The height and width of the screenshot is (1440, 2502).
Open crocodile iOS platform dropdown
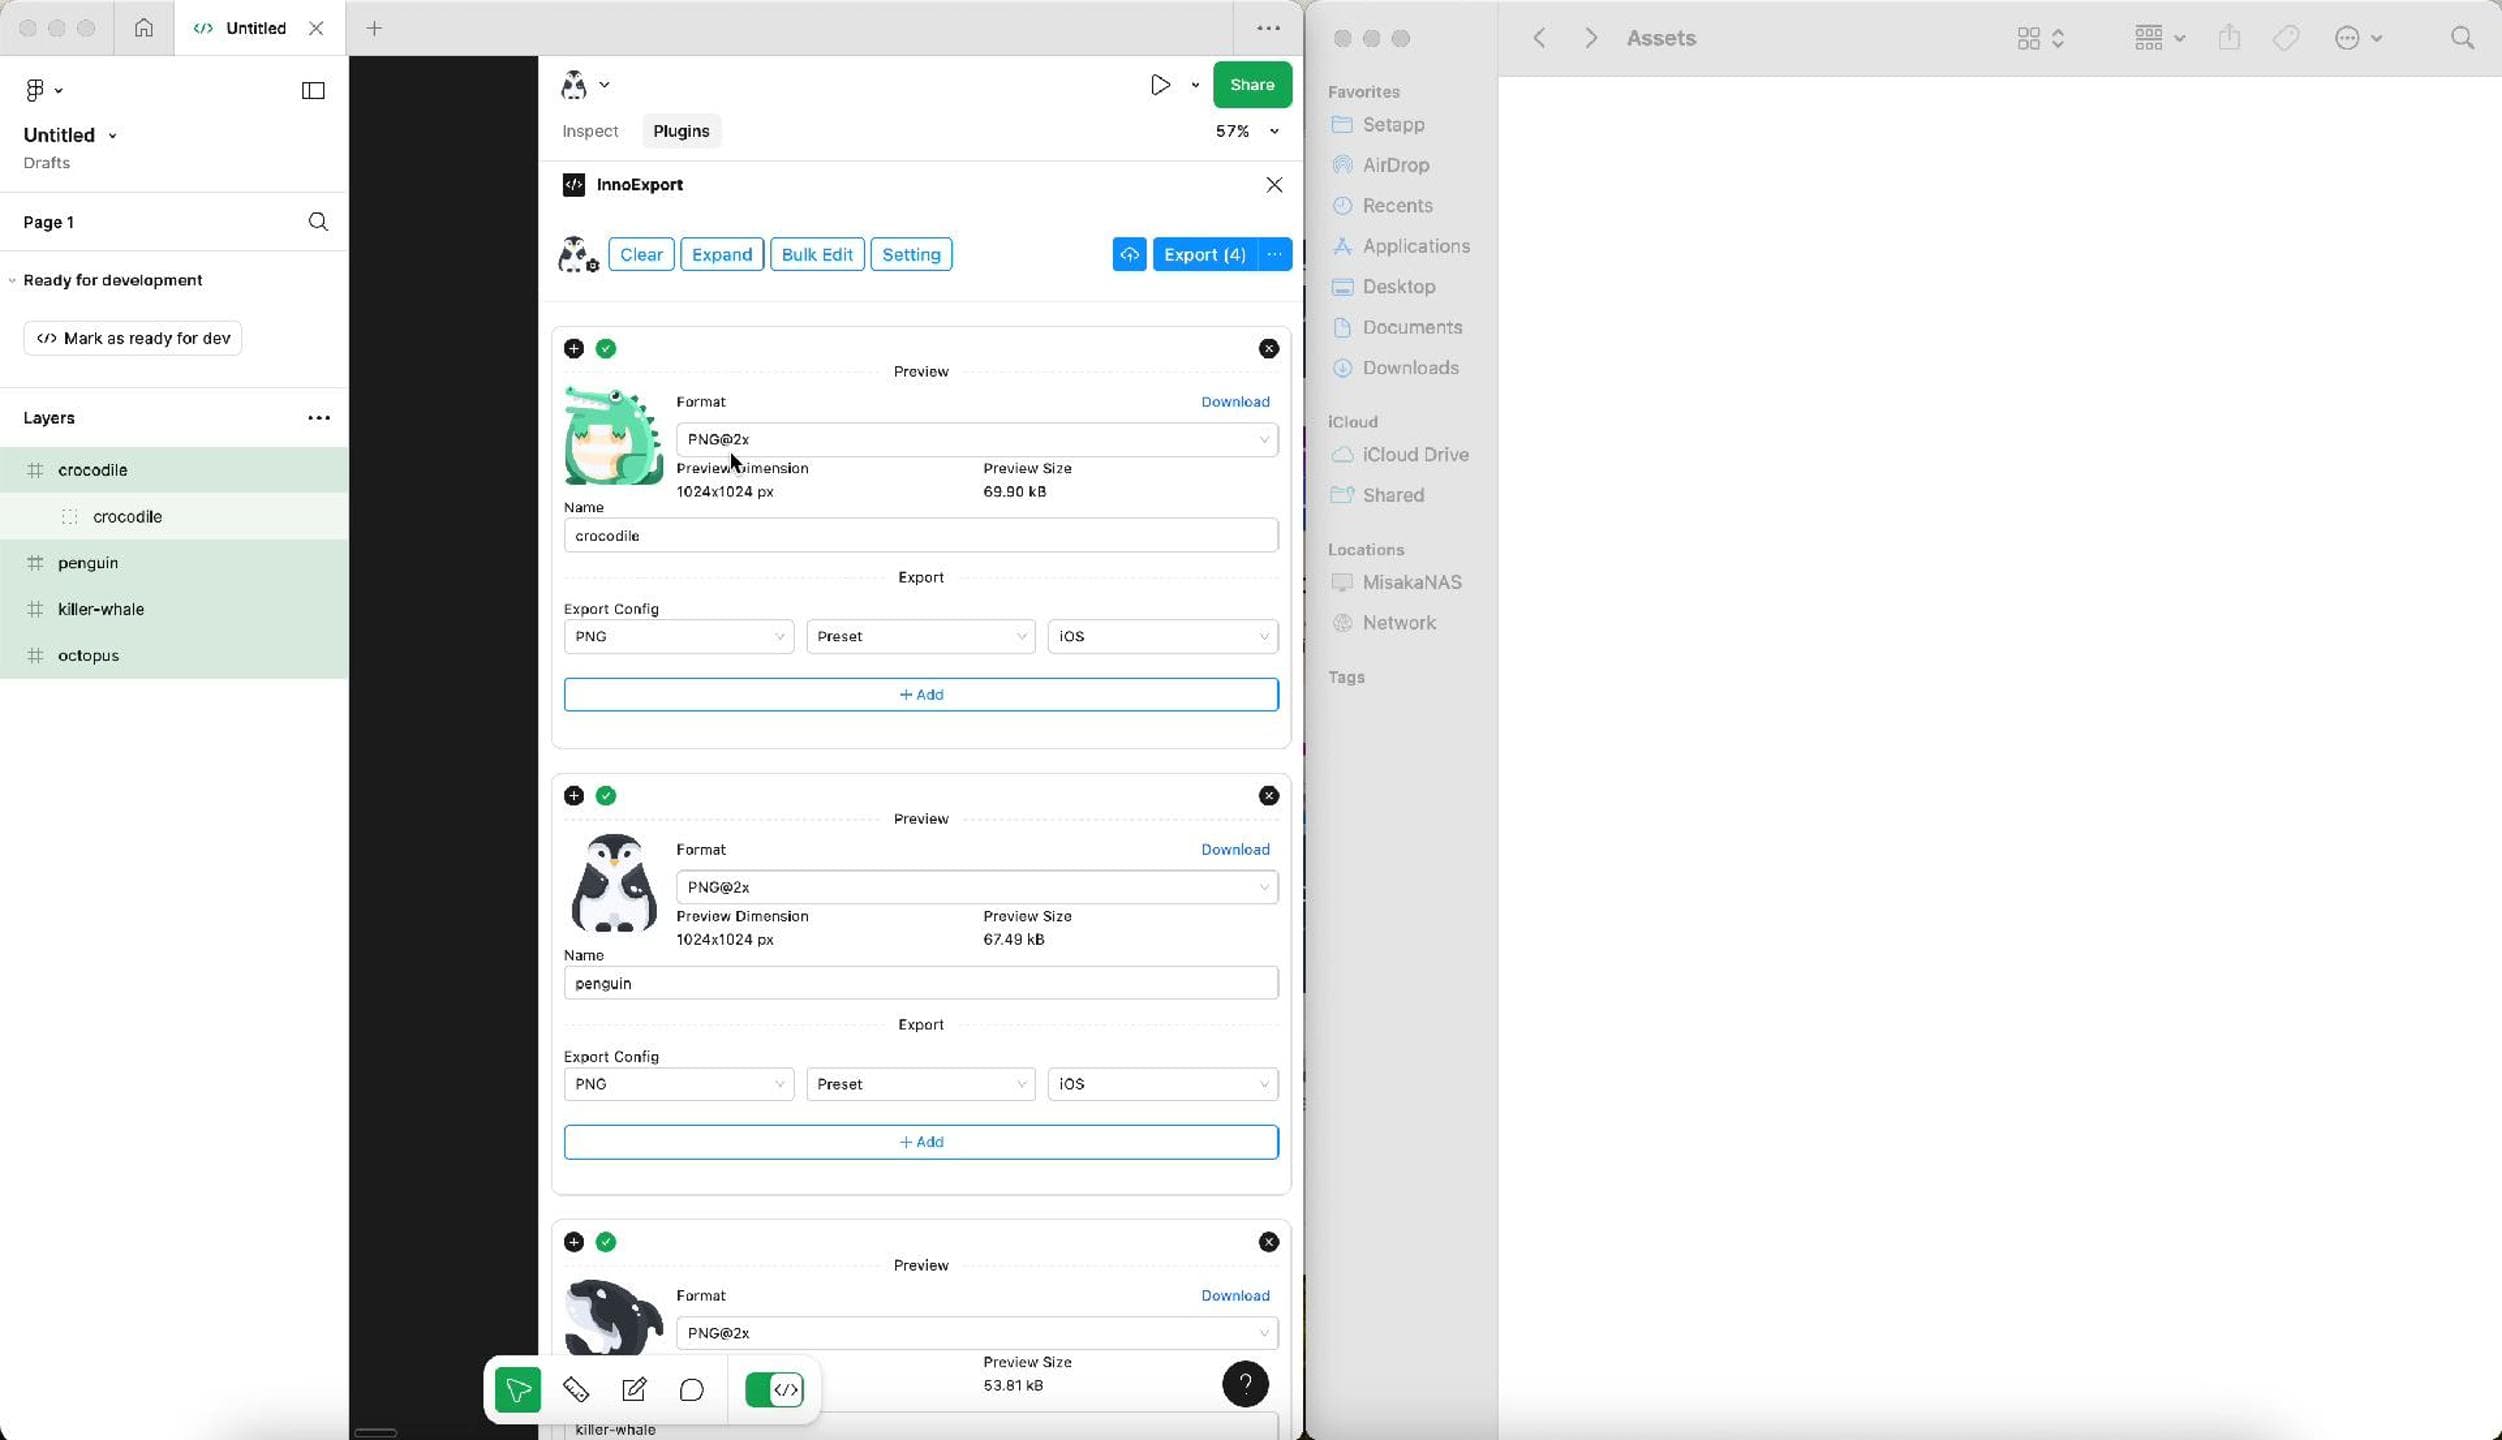tap(1162, 637)
